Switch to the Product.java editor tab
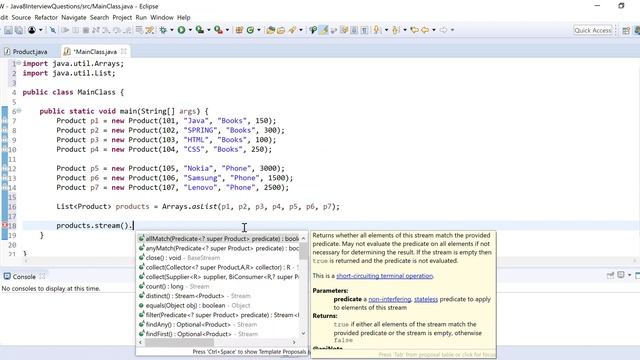This screenshot has height=360, width=640. 26,52
